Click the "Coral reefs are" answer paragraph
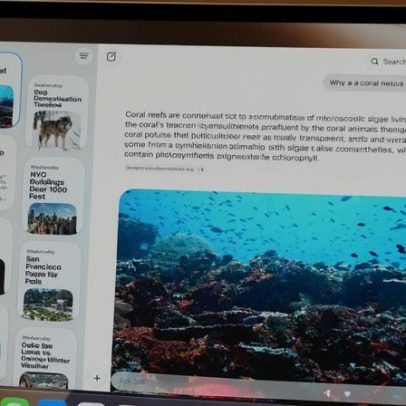 (x=265, y=136)
